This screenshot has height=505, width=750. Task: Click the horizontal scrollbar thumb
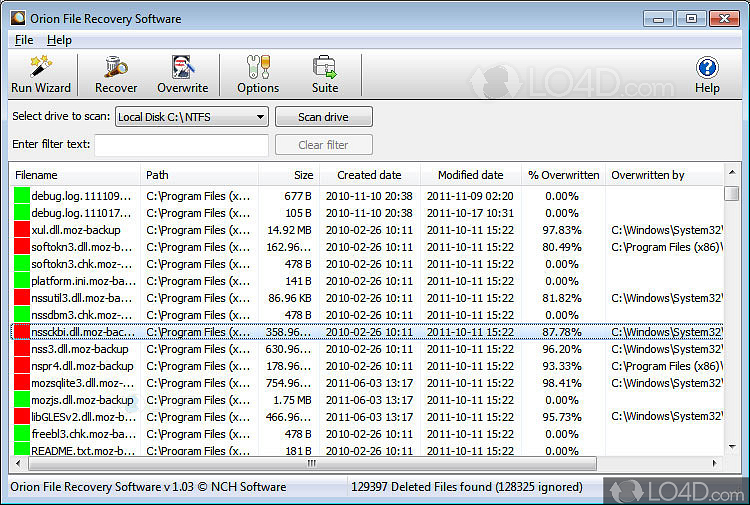(x=312, y=463)
